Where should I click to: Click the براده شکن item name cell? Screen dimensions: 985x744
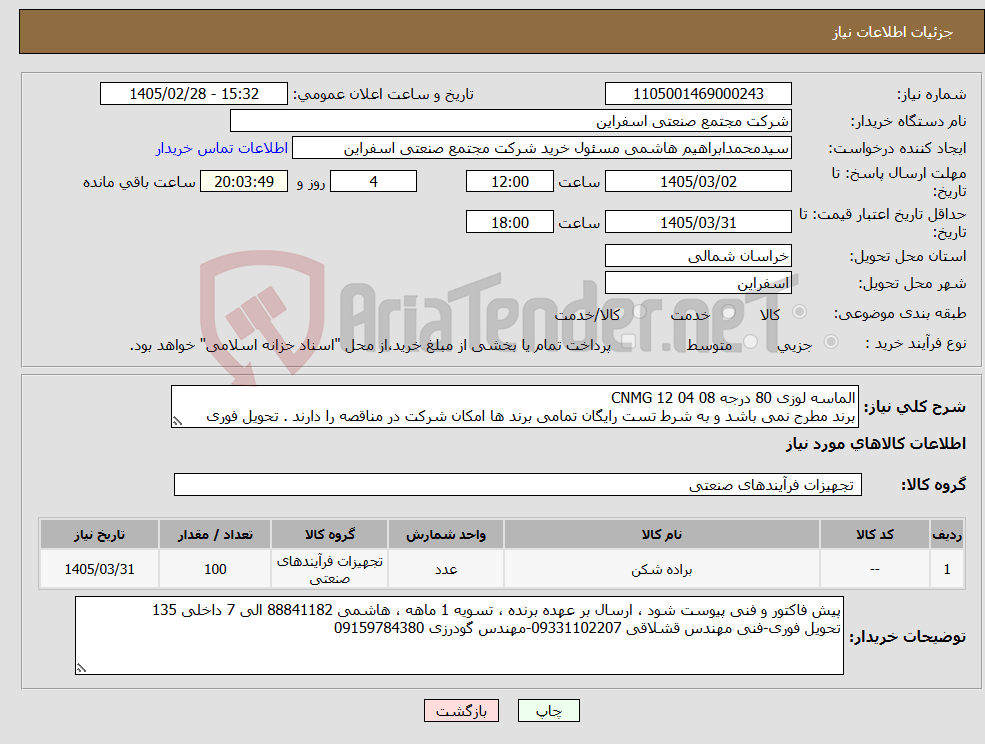point(661,569)
